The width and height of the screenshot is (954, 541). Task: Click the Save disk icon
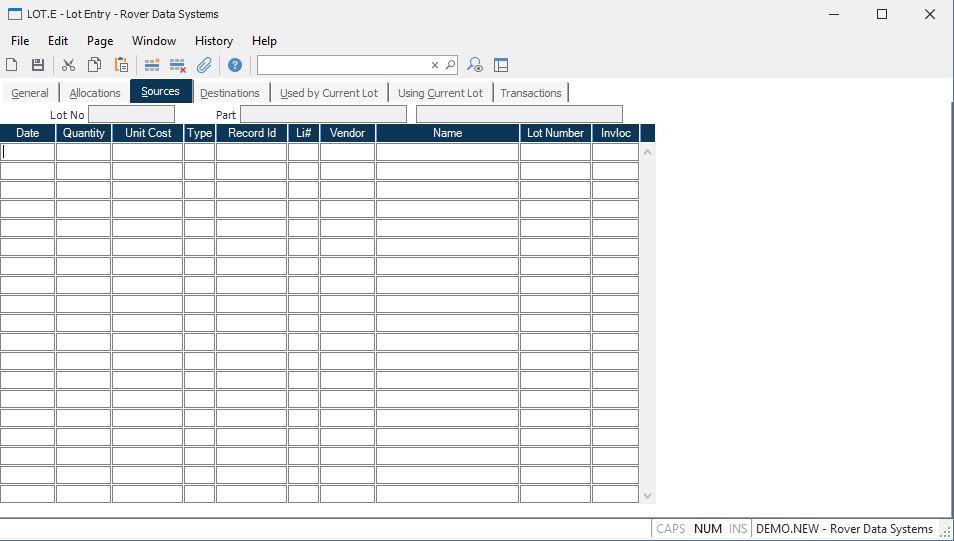click(x=38, y=65)
